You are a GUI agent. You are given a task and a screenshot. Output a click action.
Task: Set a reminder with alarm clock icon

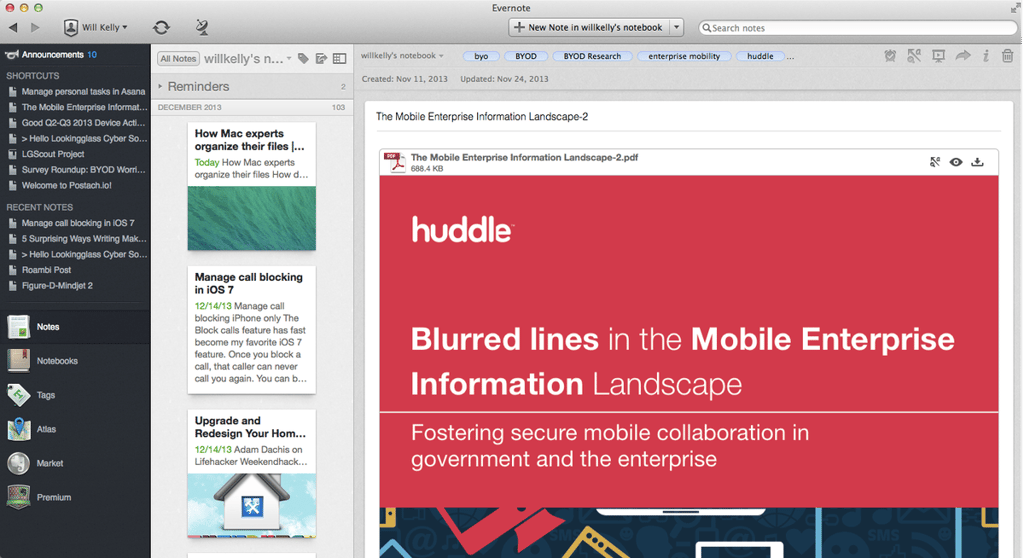click(x=890, y=56)
